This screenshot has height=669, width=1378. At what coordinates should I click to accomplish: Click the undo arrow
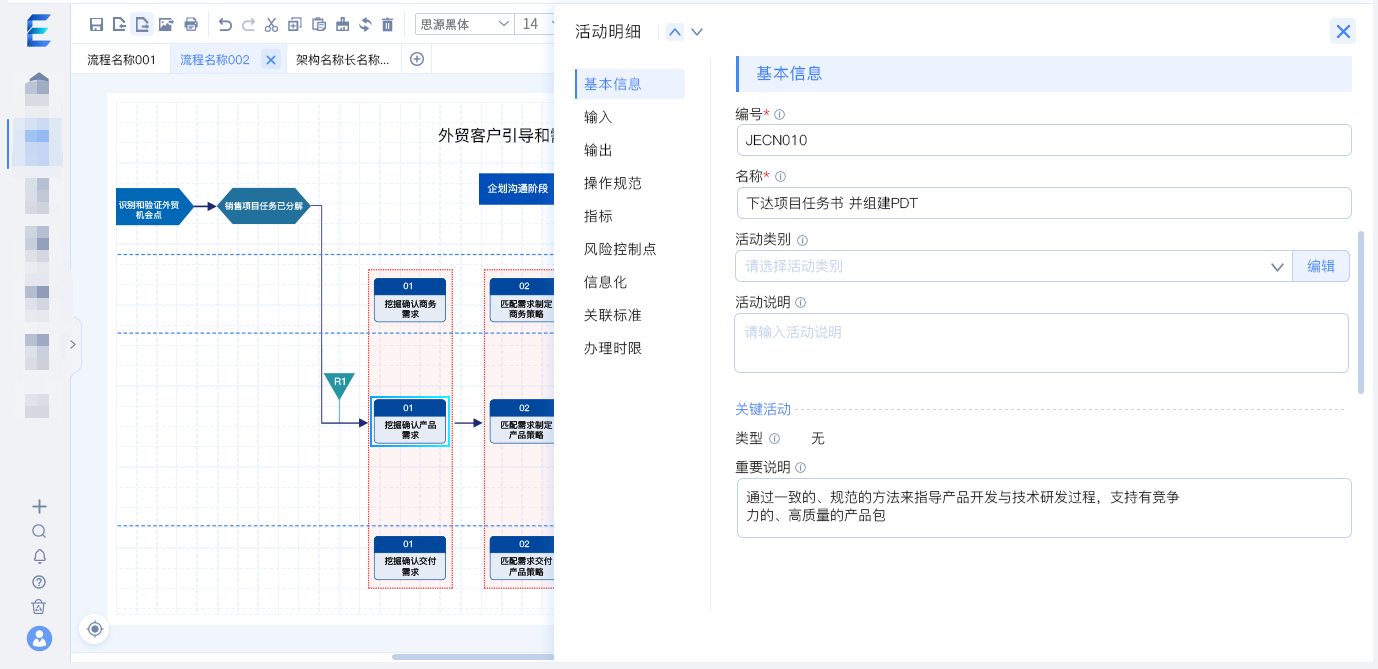tap(225, 24)
